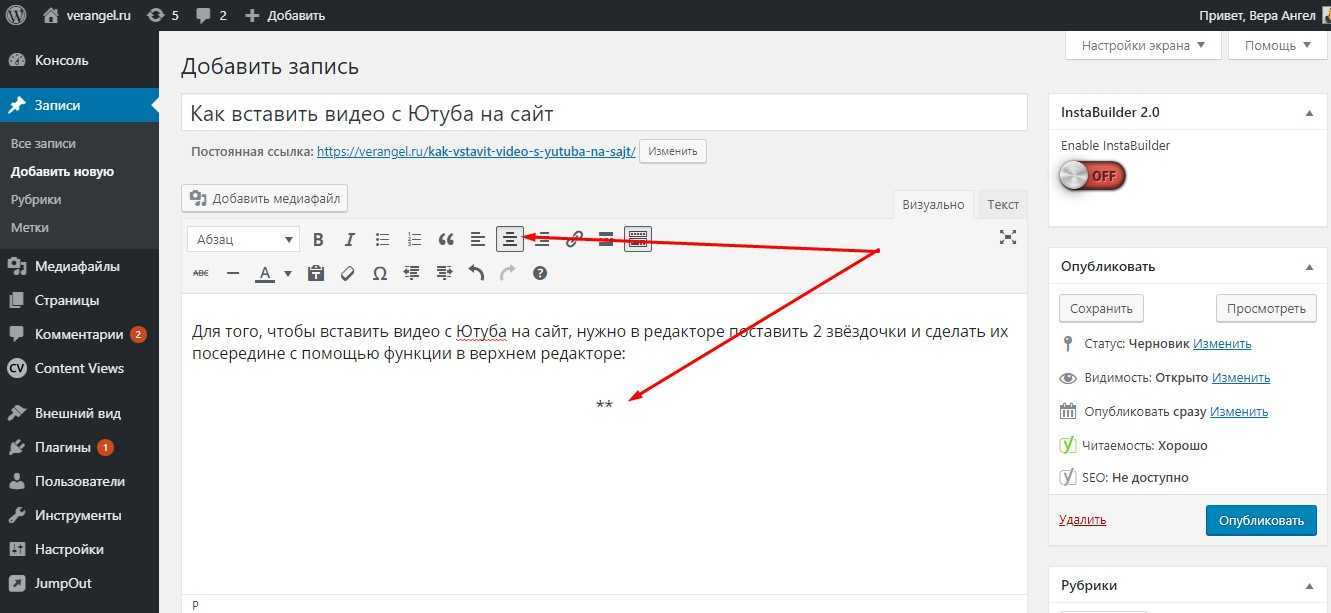This screenshot has width=1331, height=613.
Task: Collapse the Опубликовать panel
Action: [x=1310, y=267]
